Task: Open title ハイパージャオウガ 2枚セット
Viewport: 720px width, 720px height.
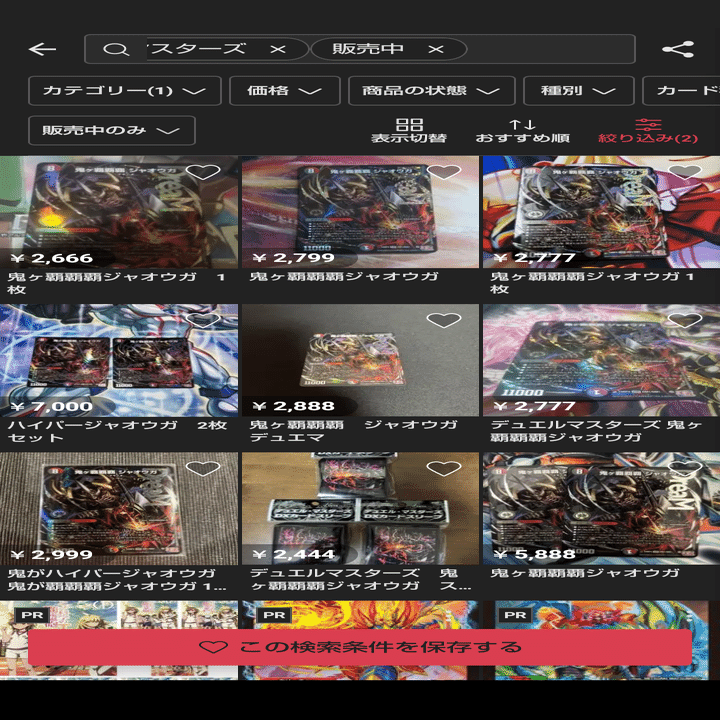Action: click(x=118, y=431)
